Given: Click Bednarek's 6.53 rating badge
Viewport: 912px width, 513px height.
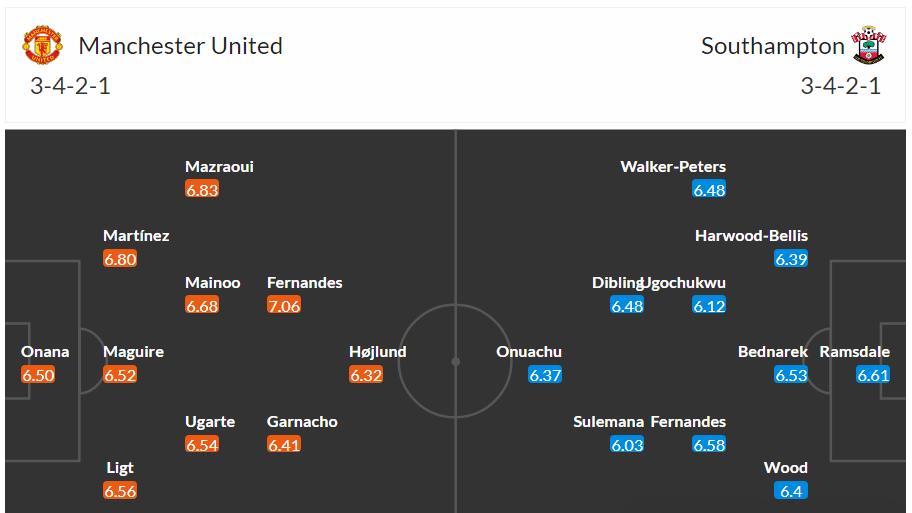Looking at the screenshot, I should (791, 375).
